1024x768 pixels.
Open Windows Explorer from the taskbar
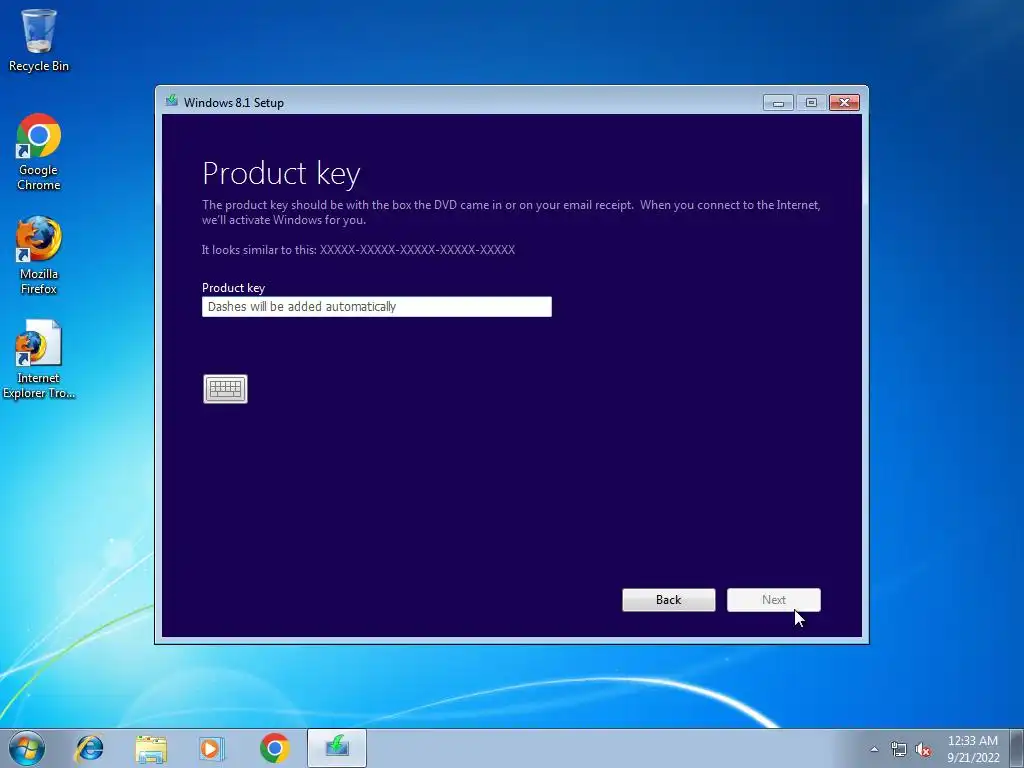pos(151,748)
